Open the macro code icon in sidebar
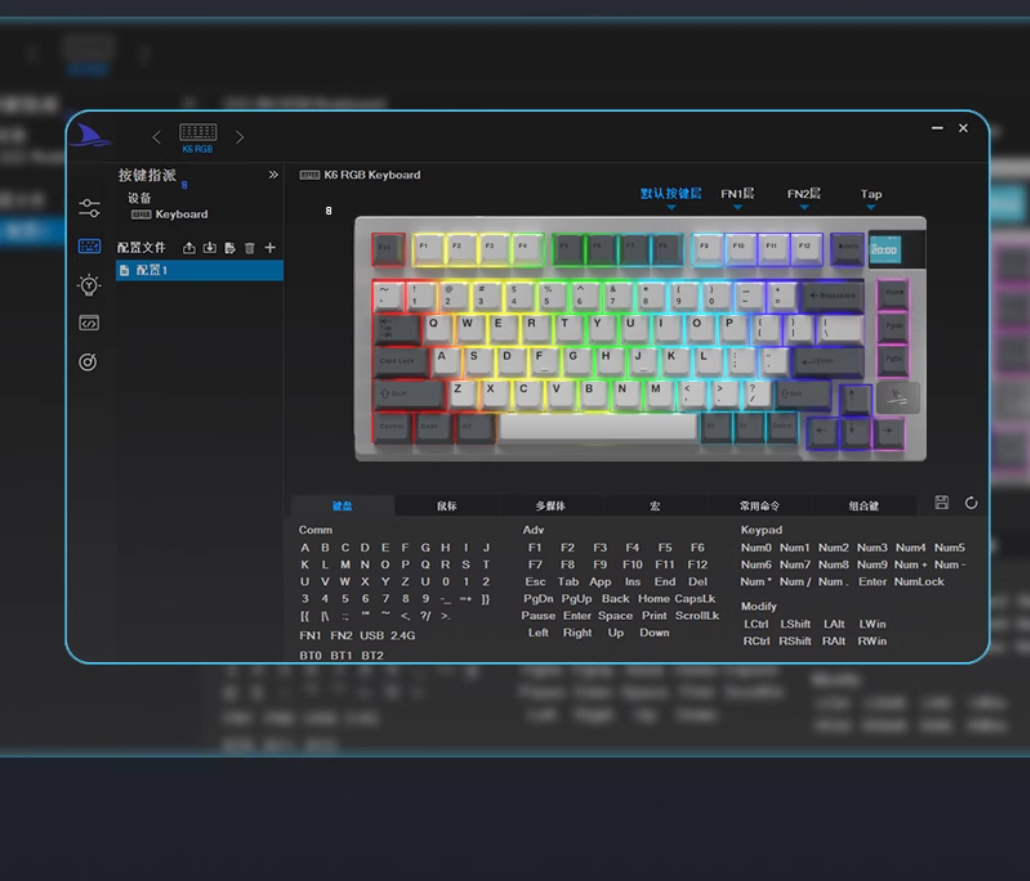 (89, 323)
